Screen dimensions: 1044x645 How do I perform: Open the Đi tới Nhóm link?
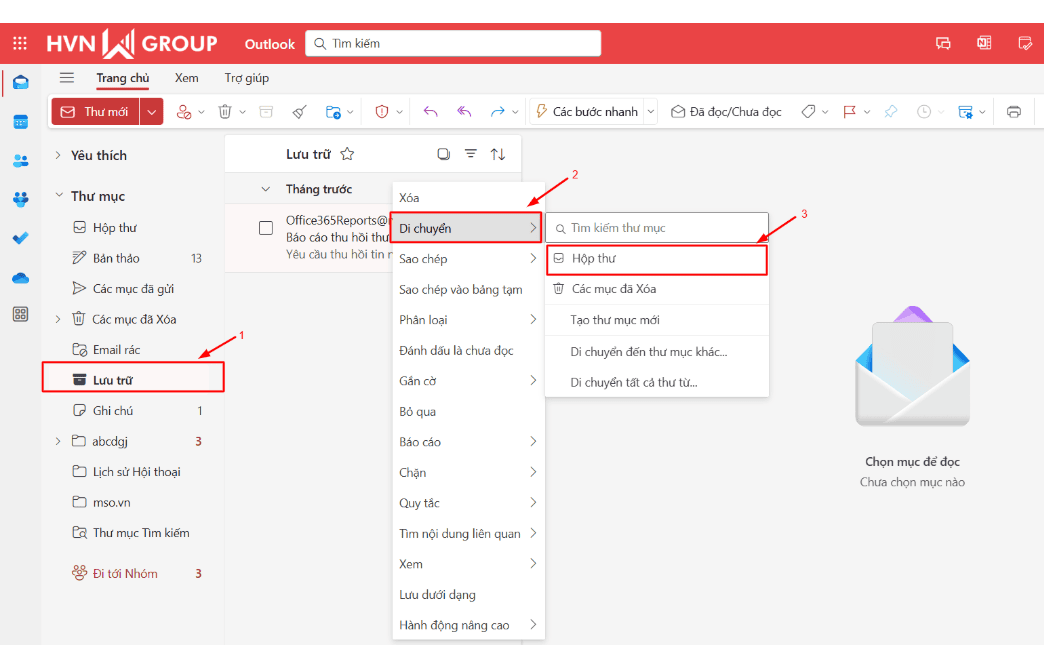click(x=125, y=574)
